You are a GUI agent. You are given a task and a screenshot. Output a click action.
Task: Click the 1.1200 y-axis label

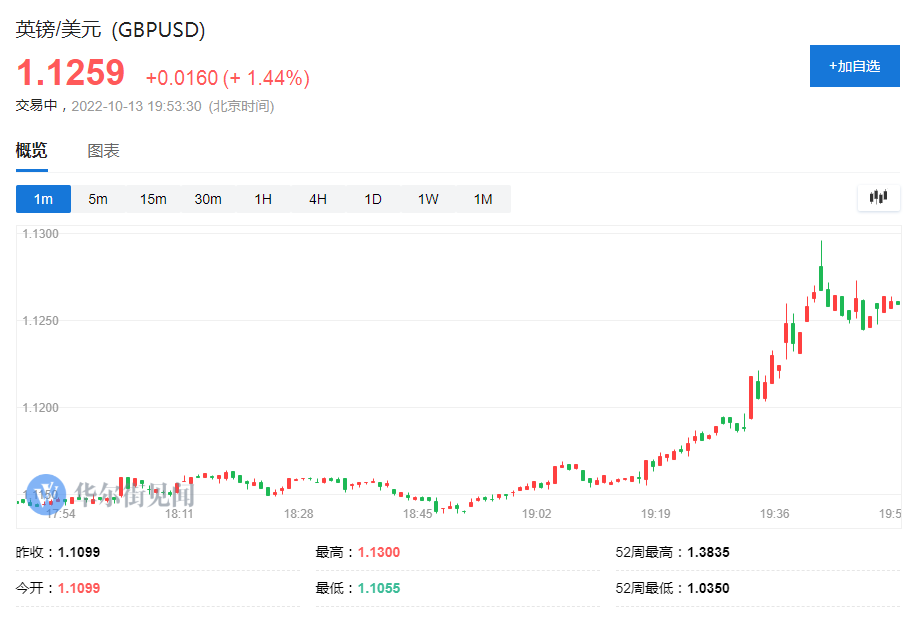[41, 408]
